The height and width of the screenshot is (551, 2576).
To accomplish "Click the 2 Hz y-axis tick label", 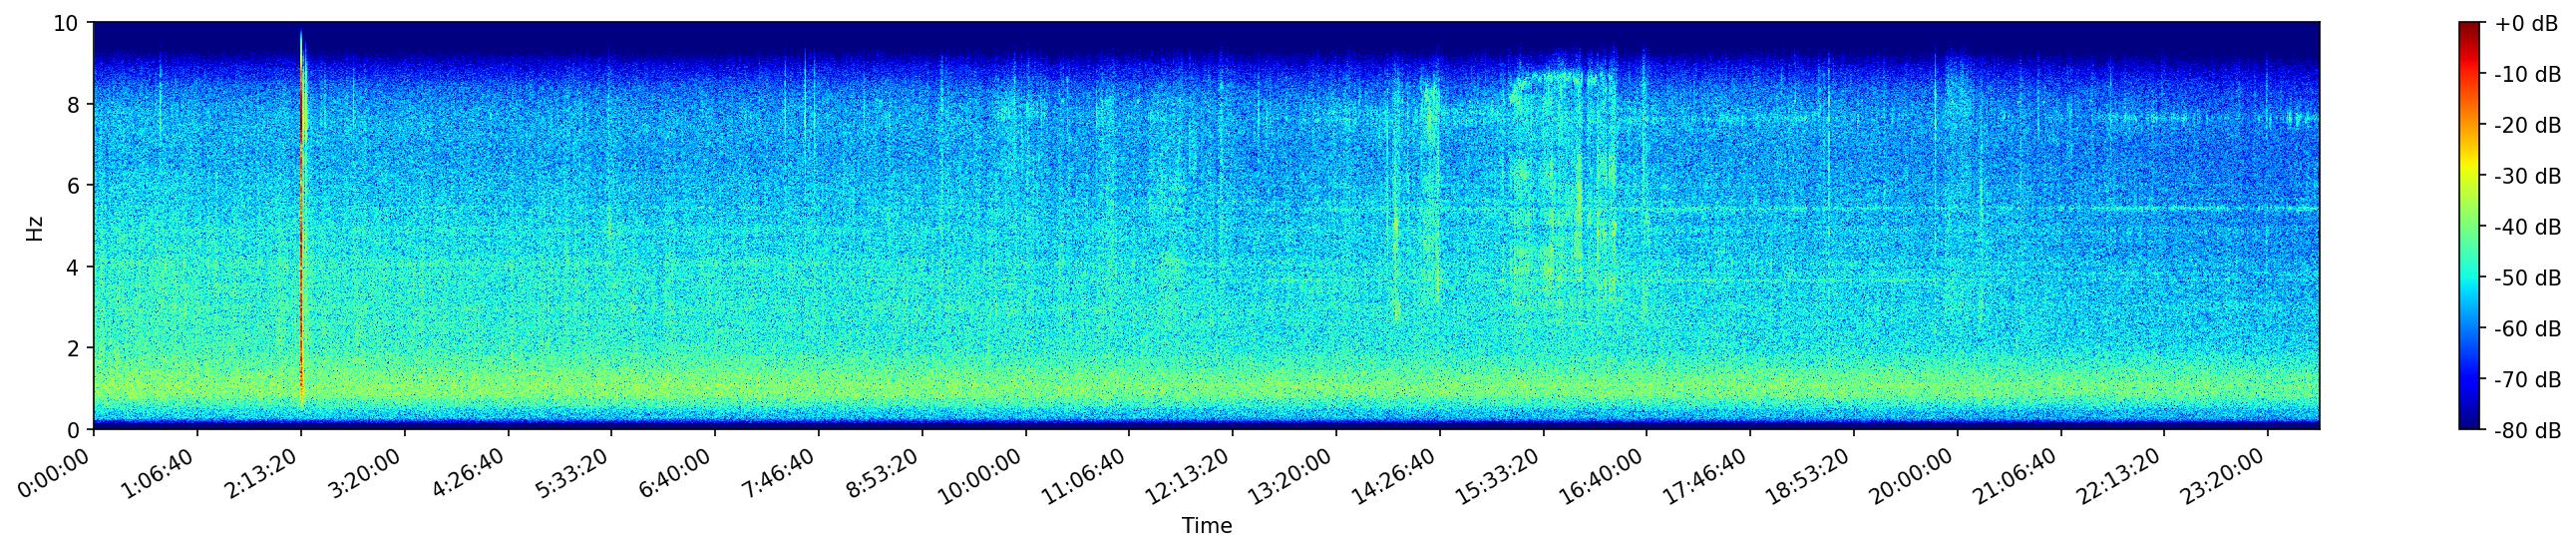I will pos(74,349).
